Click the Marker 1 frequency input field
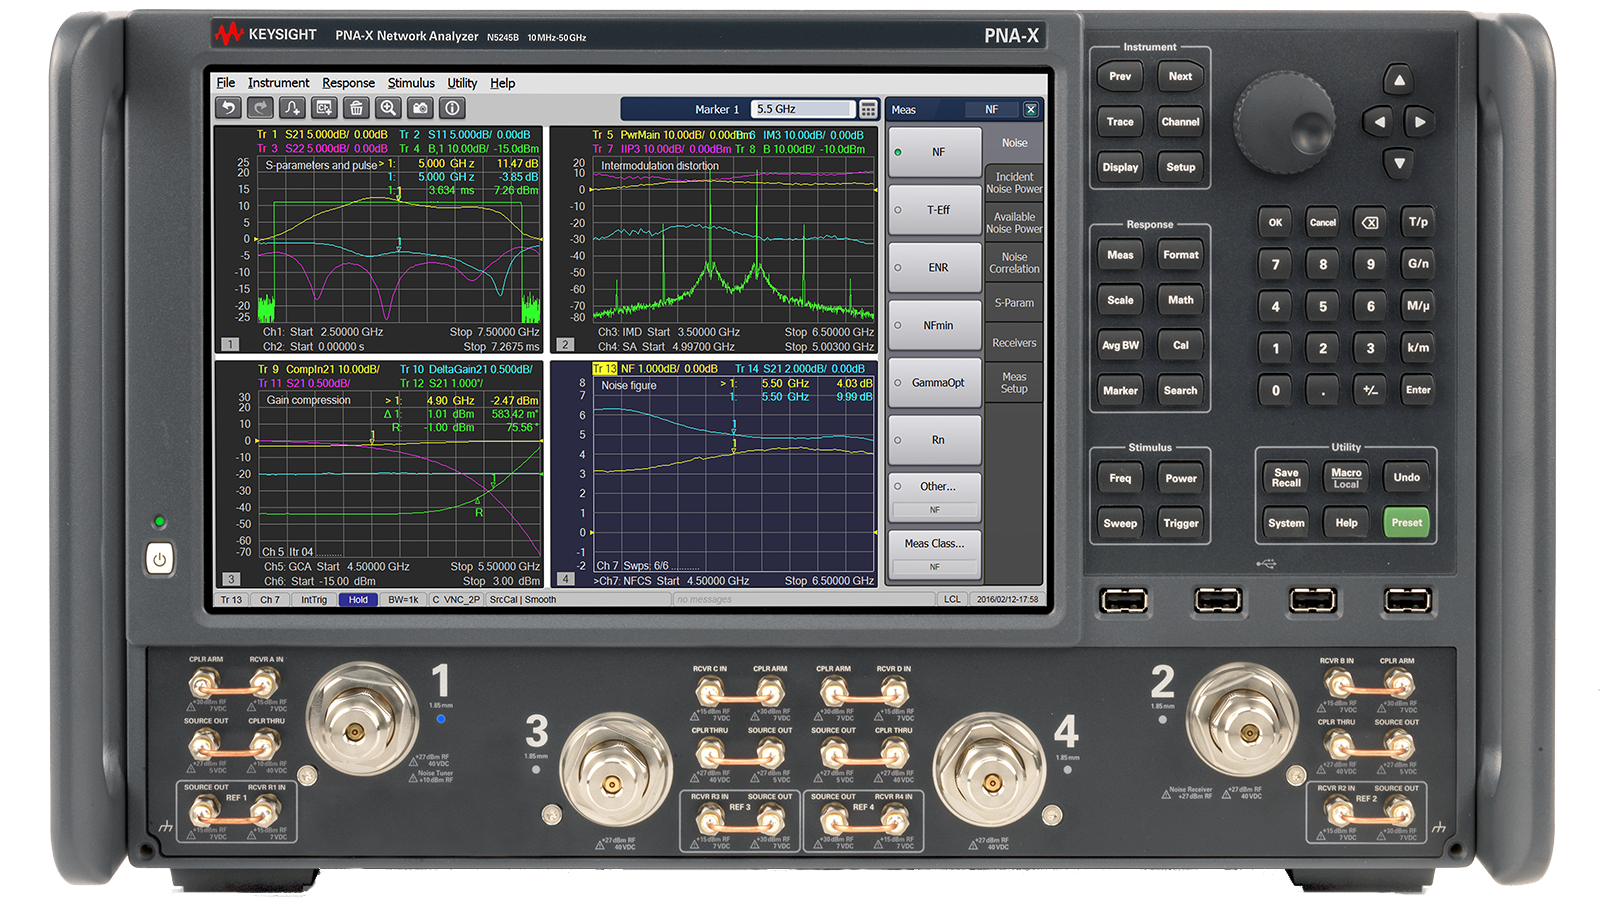The width and height of the screenshot is (1600, 900). click(803, 109)
